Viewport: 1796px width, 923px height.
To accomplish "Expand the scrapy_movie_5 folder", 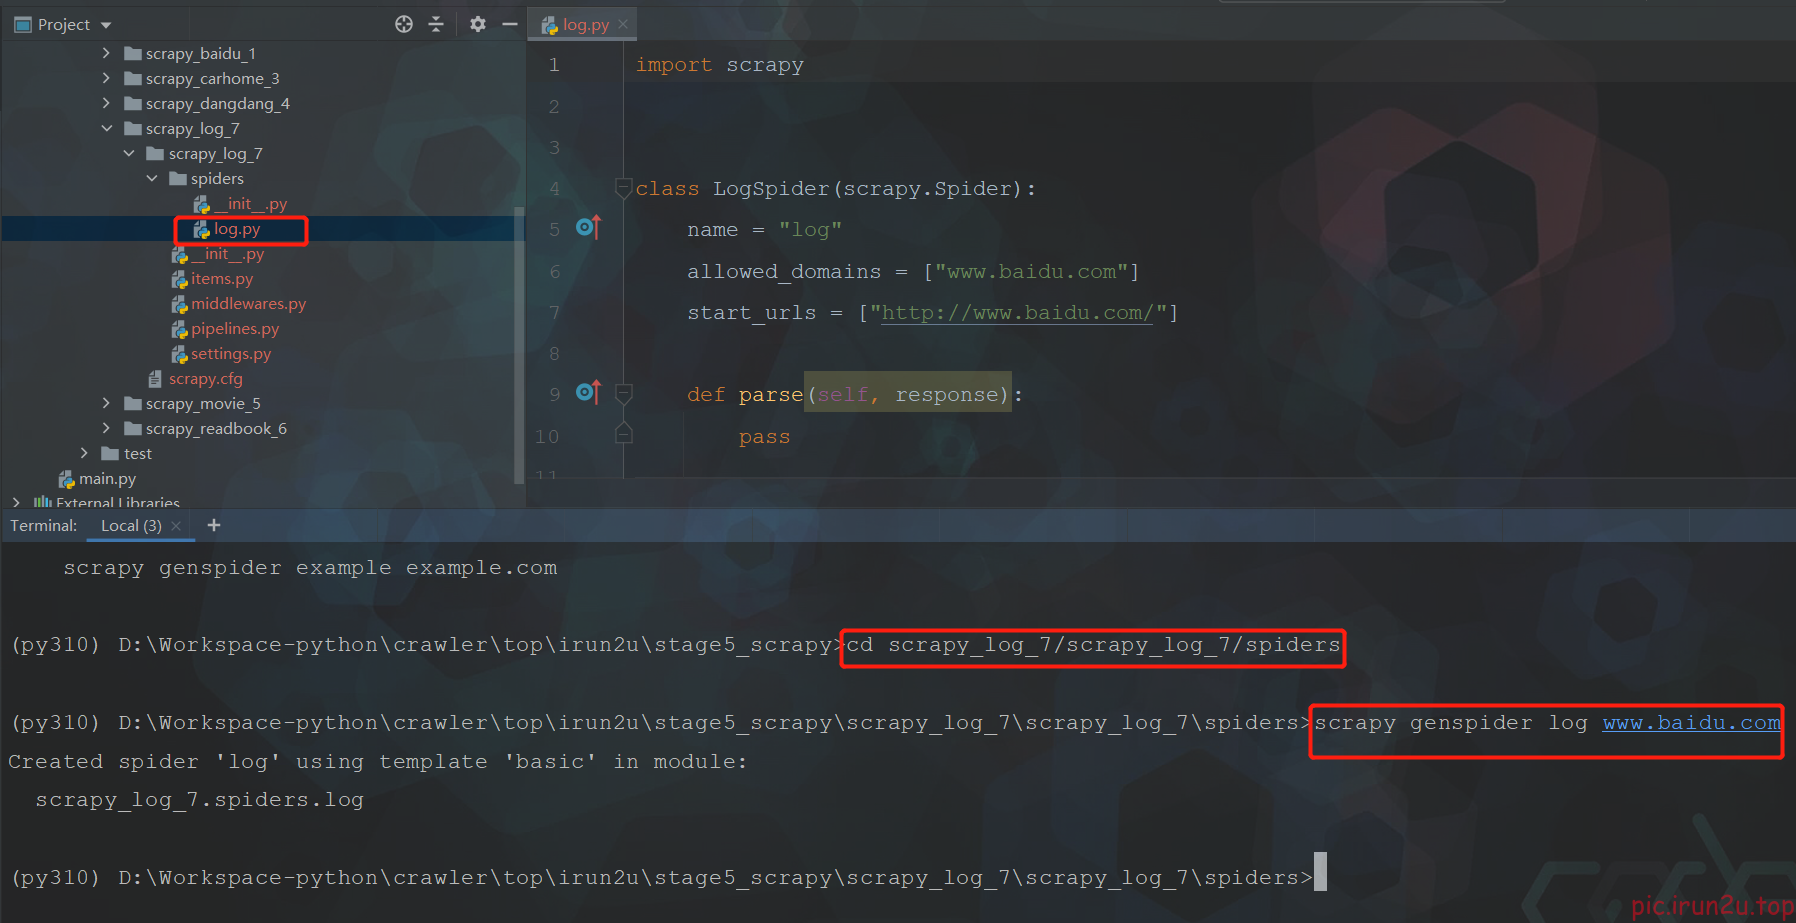I will (106, 403).
